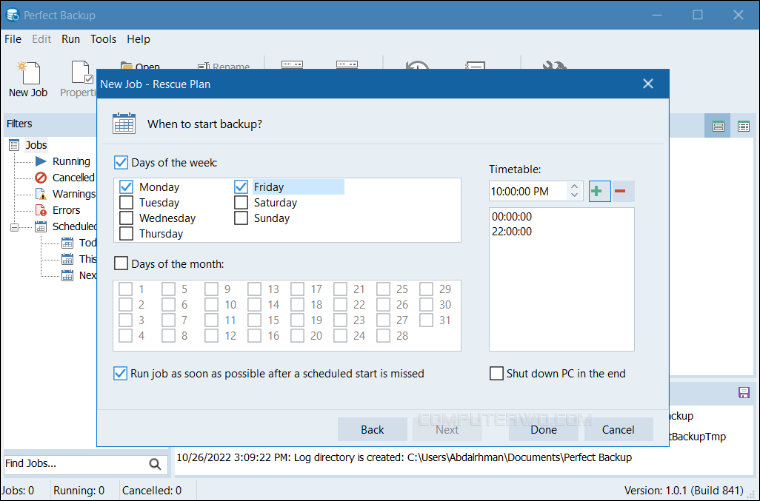Click the purple save log icon
760x501 pixels.
[x=744, y=392]
